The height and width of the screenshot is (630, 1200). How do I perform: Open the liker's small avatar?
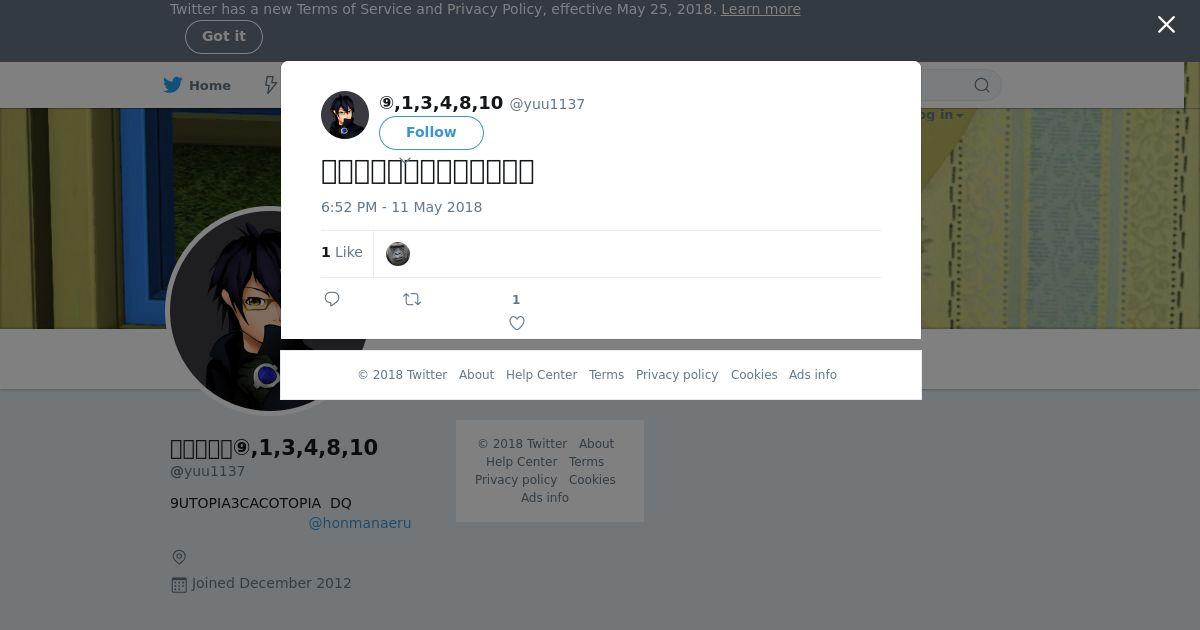(398, 254)
